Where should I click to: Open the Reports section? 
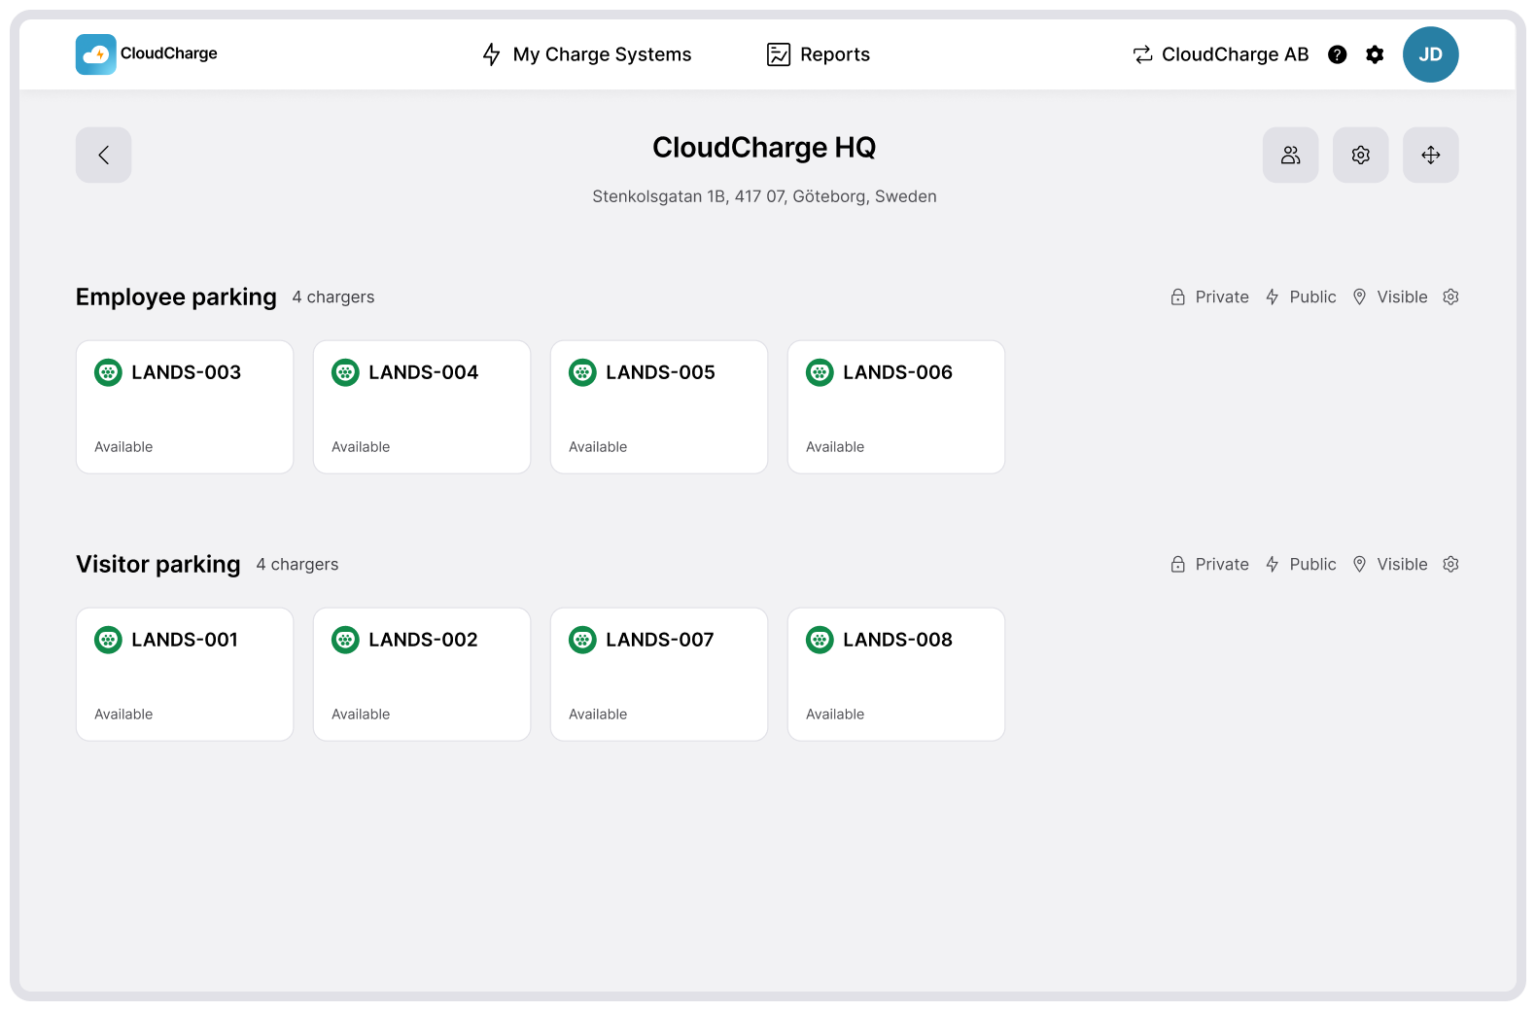(x=817, y=54)
